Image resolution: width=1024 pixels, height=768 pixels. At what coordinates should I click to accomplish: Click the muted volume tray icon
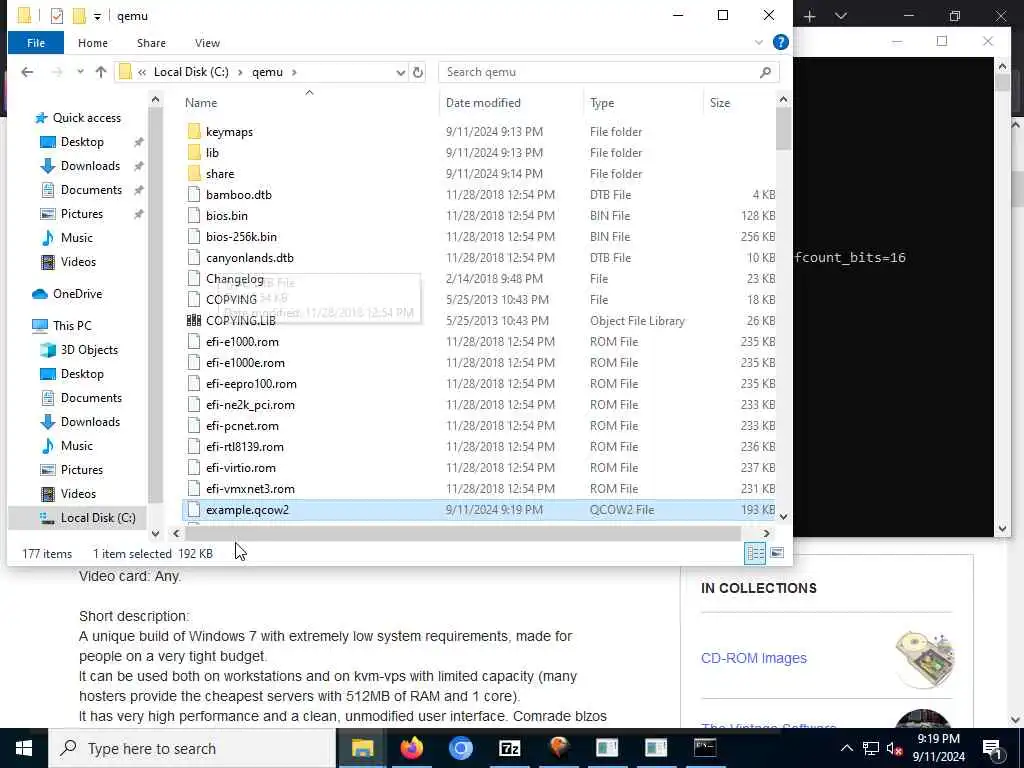click(895, 748)
